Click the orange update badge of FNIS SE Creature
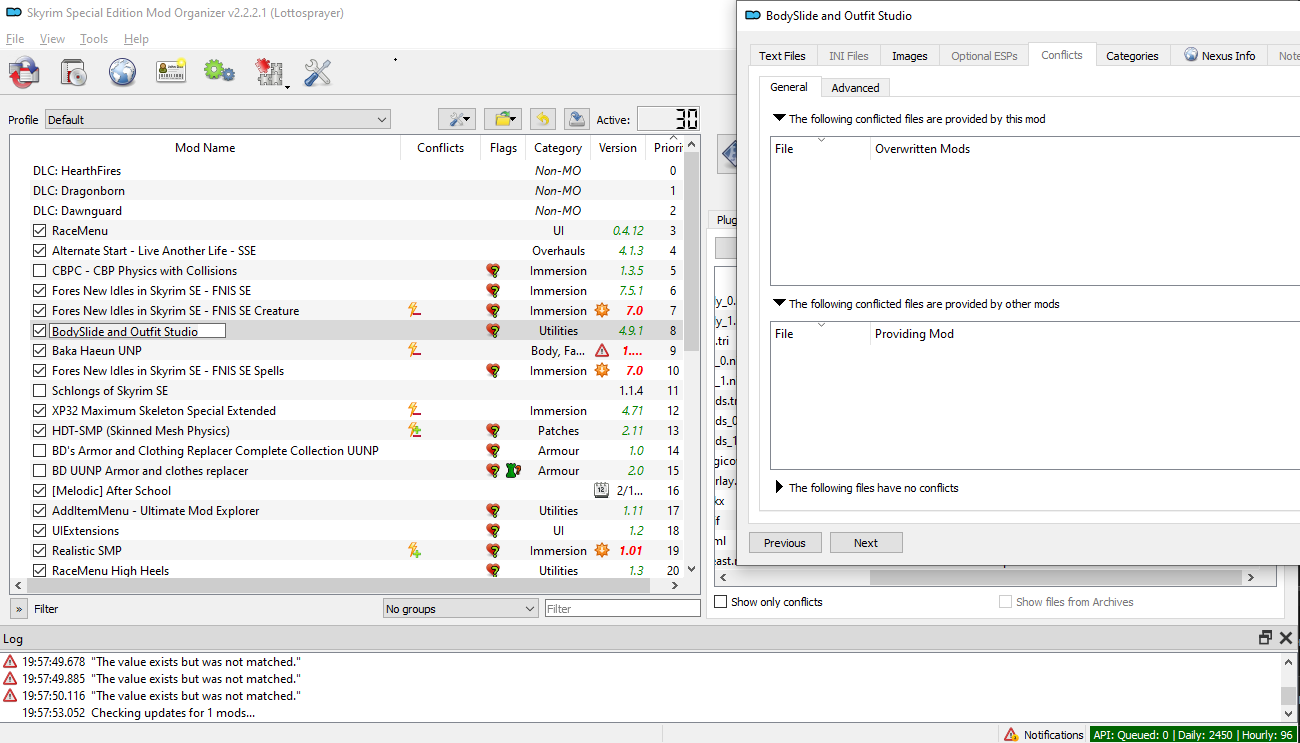This screenshot has width=1300, height=743. point(602,310)
